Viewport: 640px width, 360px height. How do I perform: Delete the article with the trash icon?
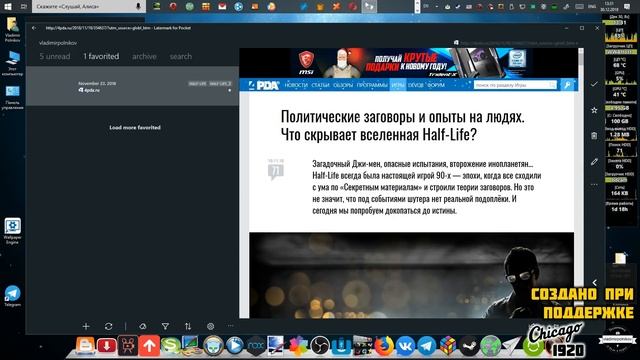[x=594, y=136]
